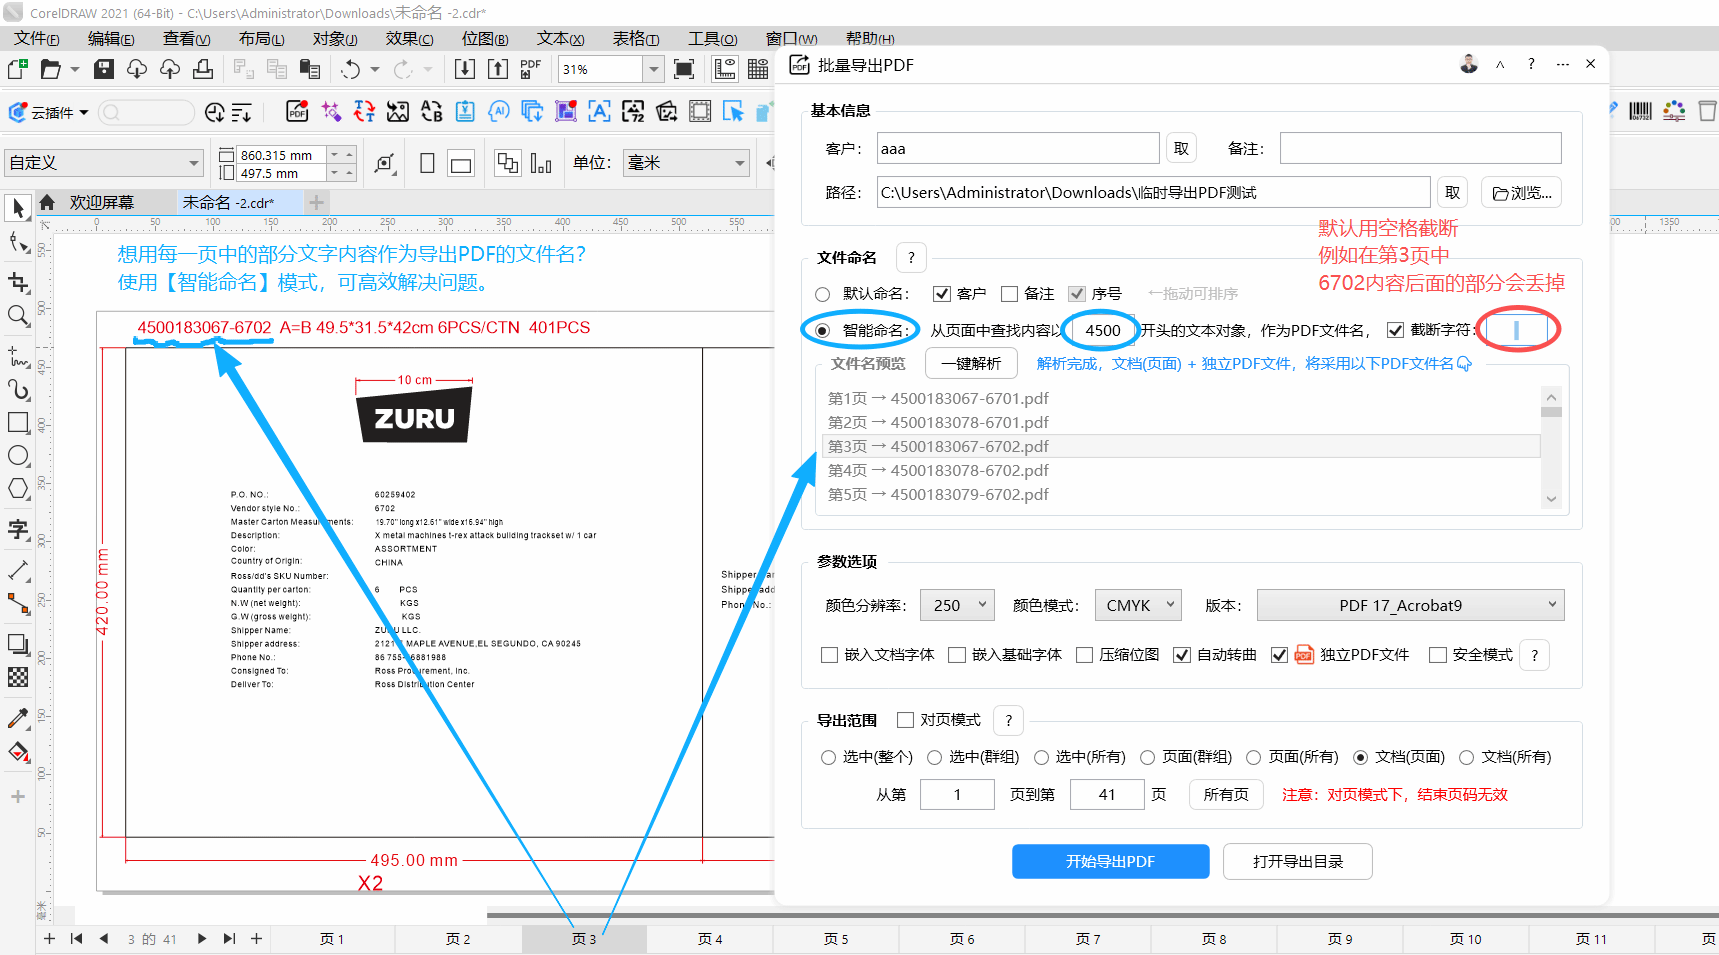Select the Rectangle tool in toolbox
Screen dimensions: 1719x955
pyautogui.click(x=18, y=422)
